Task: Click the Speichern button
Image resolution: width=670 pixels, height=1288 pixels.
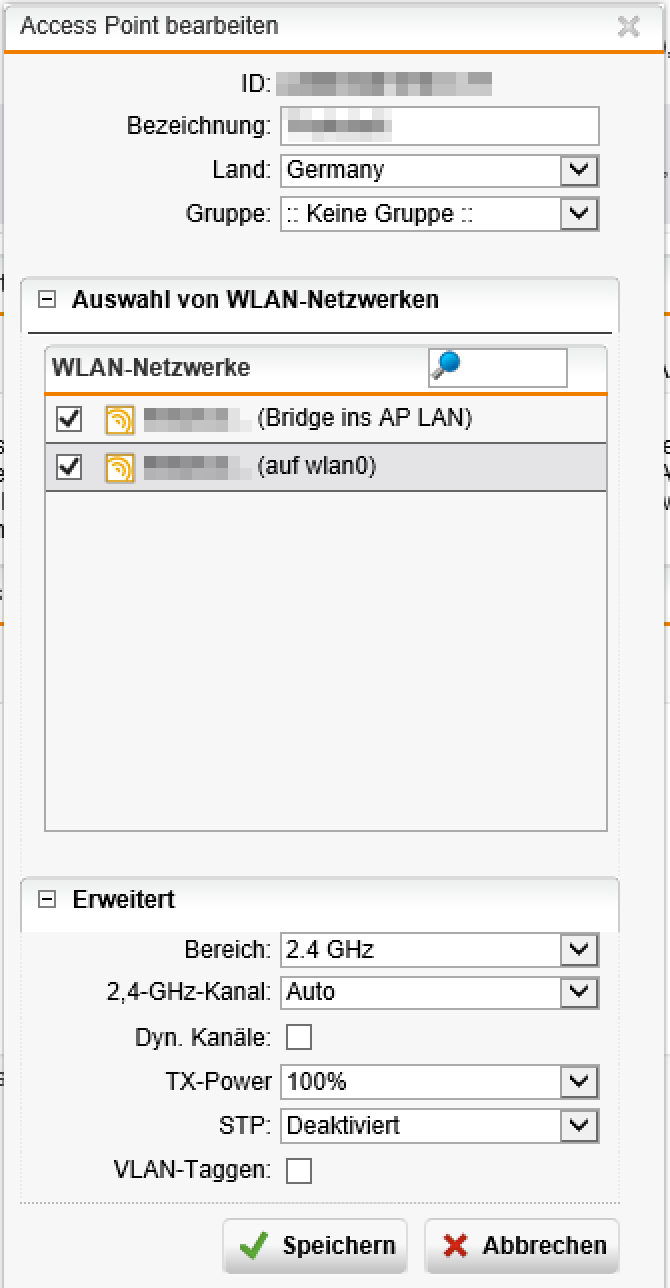Action: pyautogui.click(x=315, y=1245)
